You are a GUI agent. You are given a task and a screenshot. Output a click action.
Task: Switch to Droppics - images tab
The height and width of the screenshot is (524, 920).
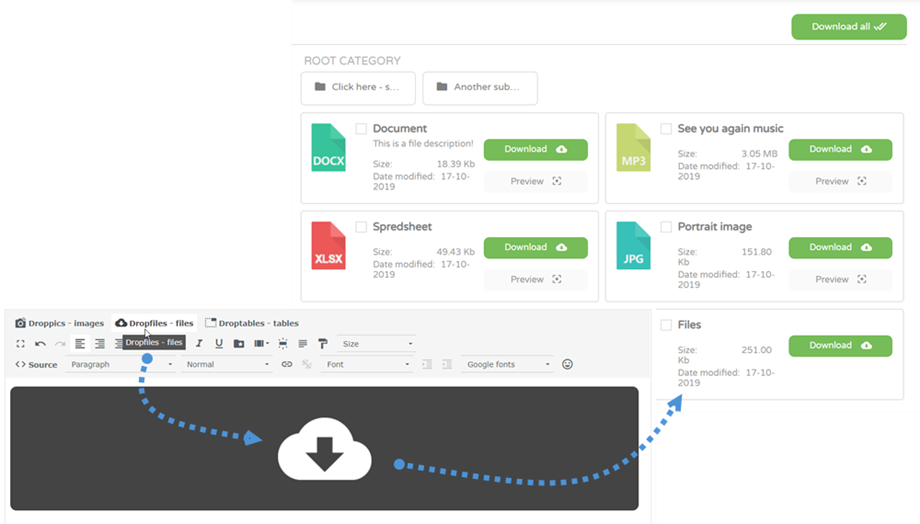pyautogui.click(x=60, y=323)
